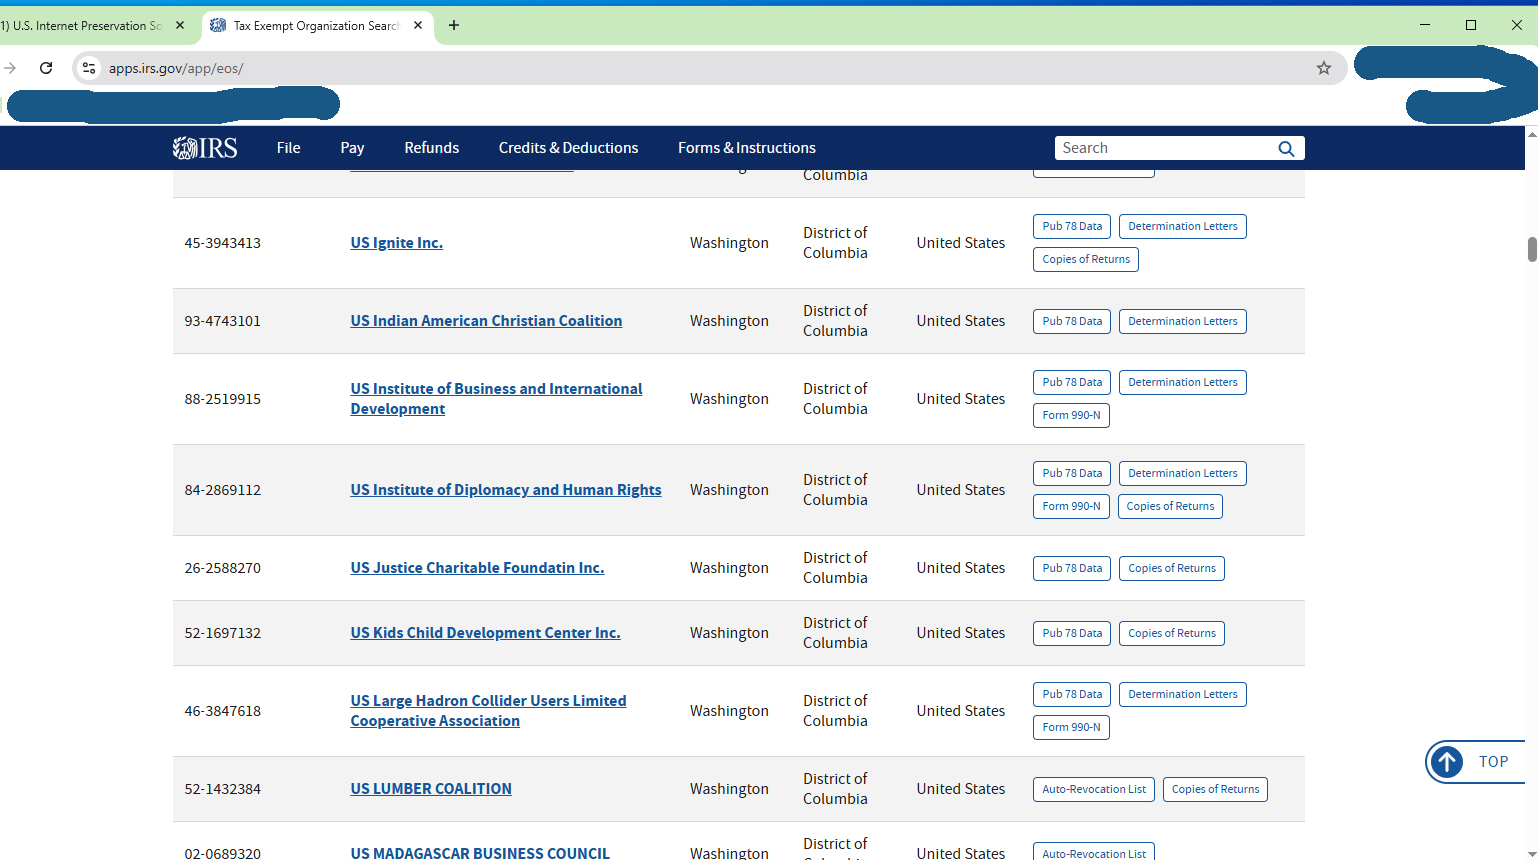This screenshot has width=1538, height=860.
Task: Open US MADAGASCAR BUSINESS COUNCIL link
Action: click(480, 853)
